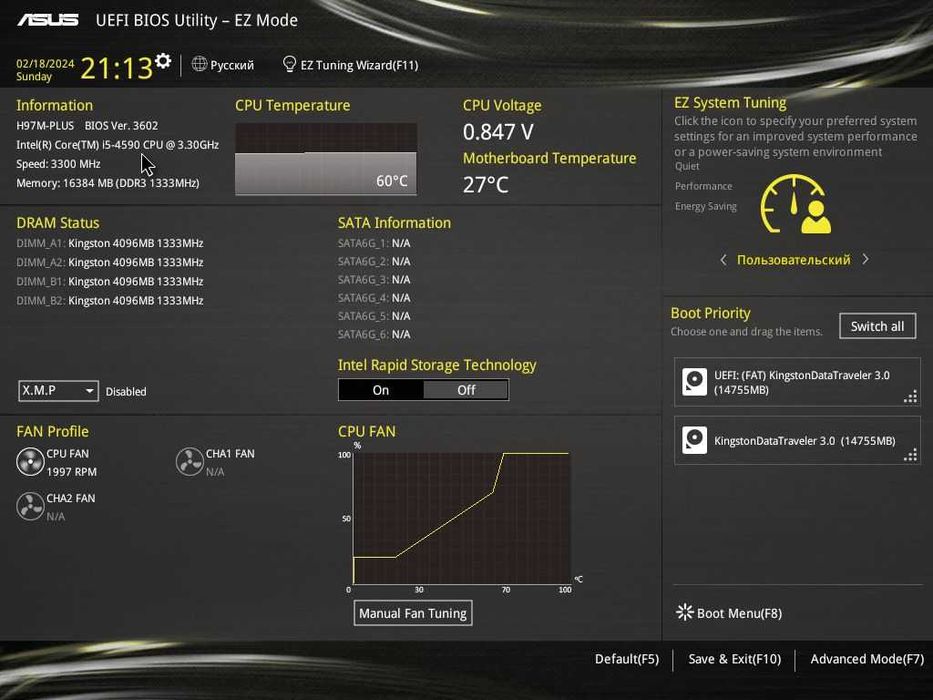Select next EZ System Tuning profile arrow
The width and height of the screenshot is (933, 700).
[865, 260]
